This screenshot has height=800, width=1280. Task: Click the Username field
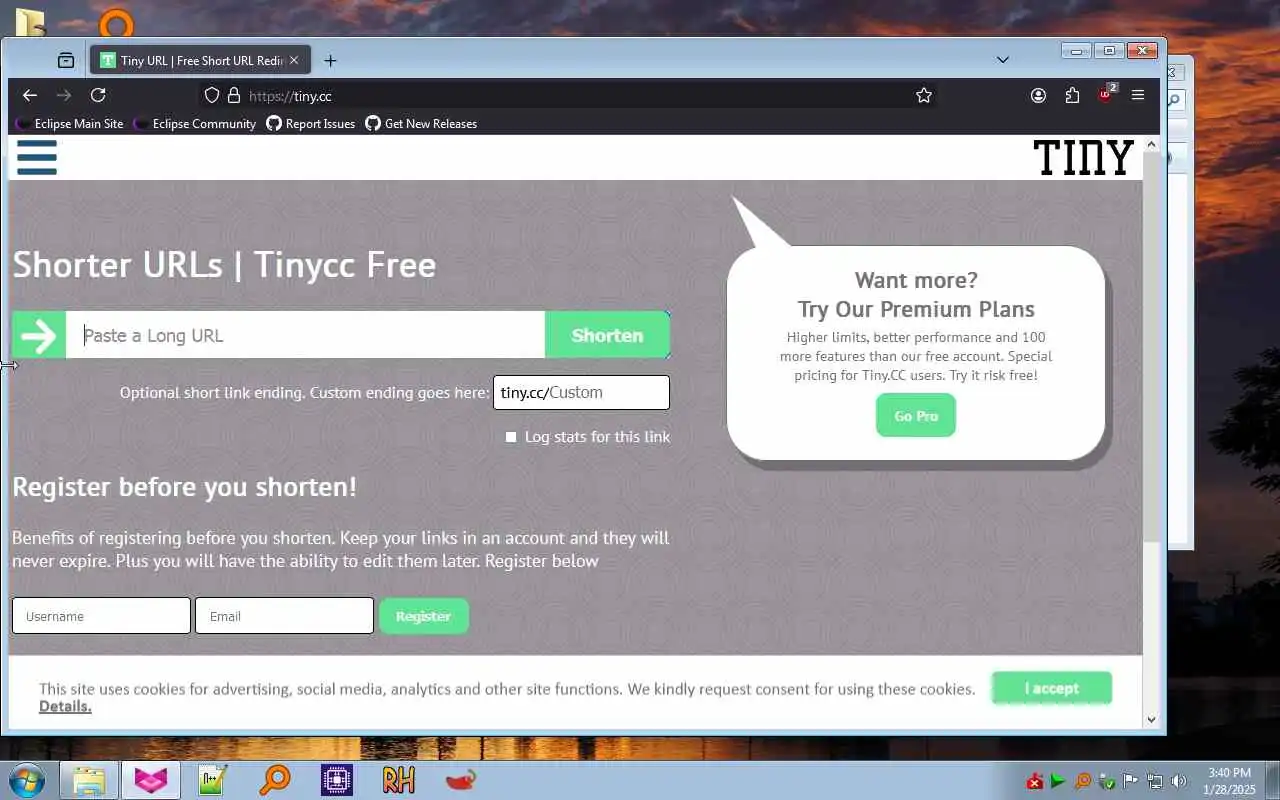[101, 616]
